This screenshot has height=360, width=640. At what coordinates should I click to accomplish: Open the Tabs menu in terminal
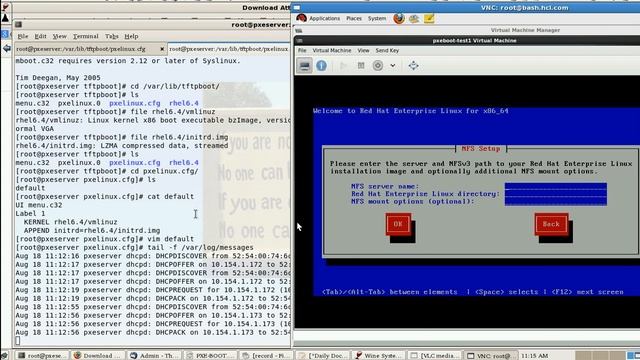(x=111, y=36)
